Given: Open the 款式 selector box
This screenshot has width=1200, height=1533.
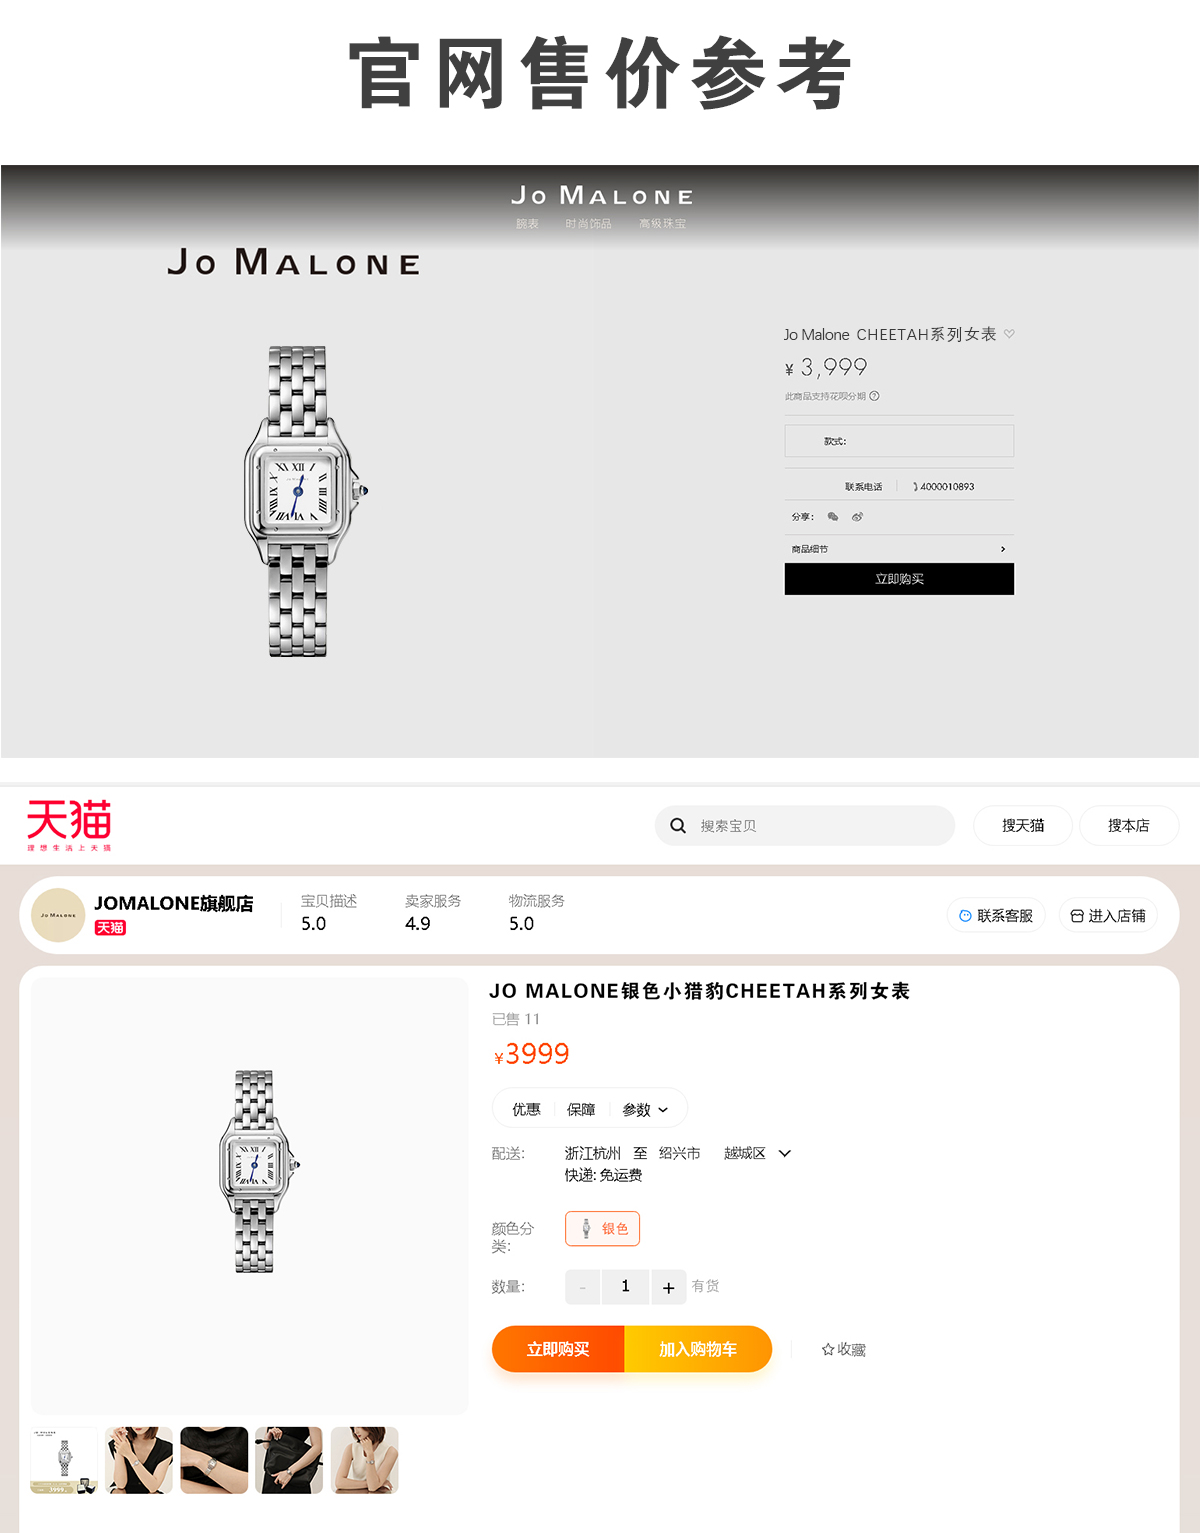Looking at the screenshot, I should point(899,441).
